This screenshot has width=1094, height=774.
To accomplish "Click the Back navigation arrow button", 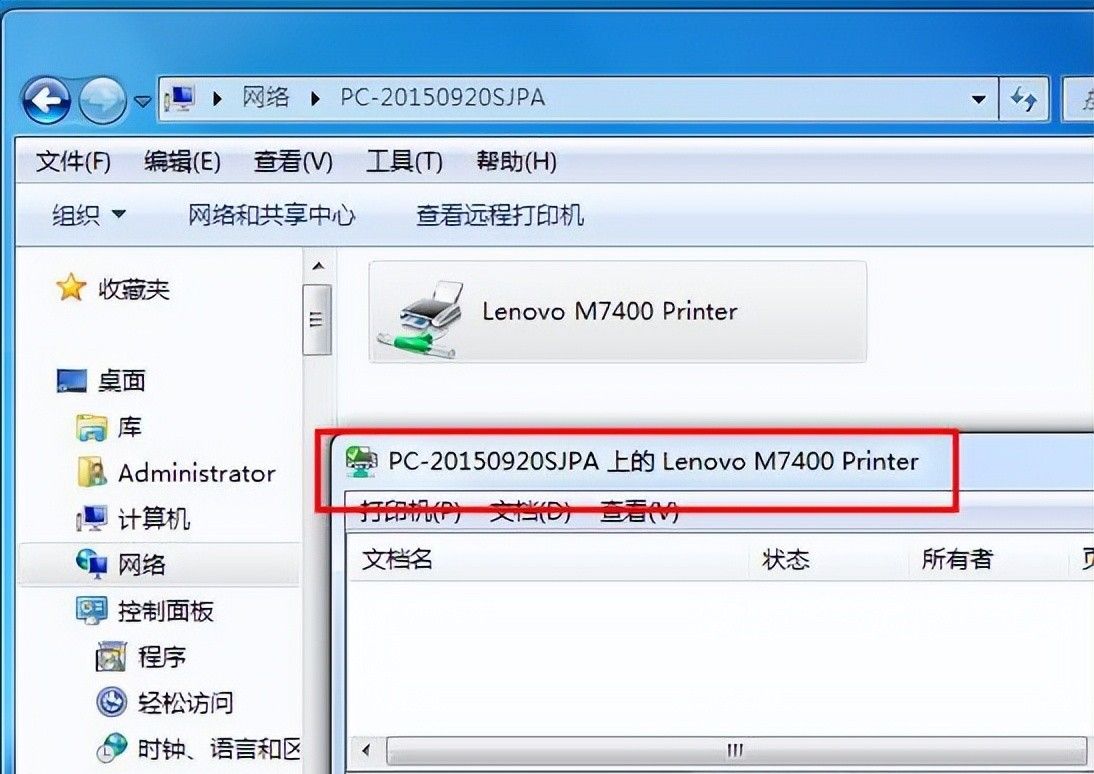I will click(x=46, y=102).
